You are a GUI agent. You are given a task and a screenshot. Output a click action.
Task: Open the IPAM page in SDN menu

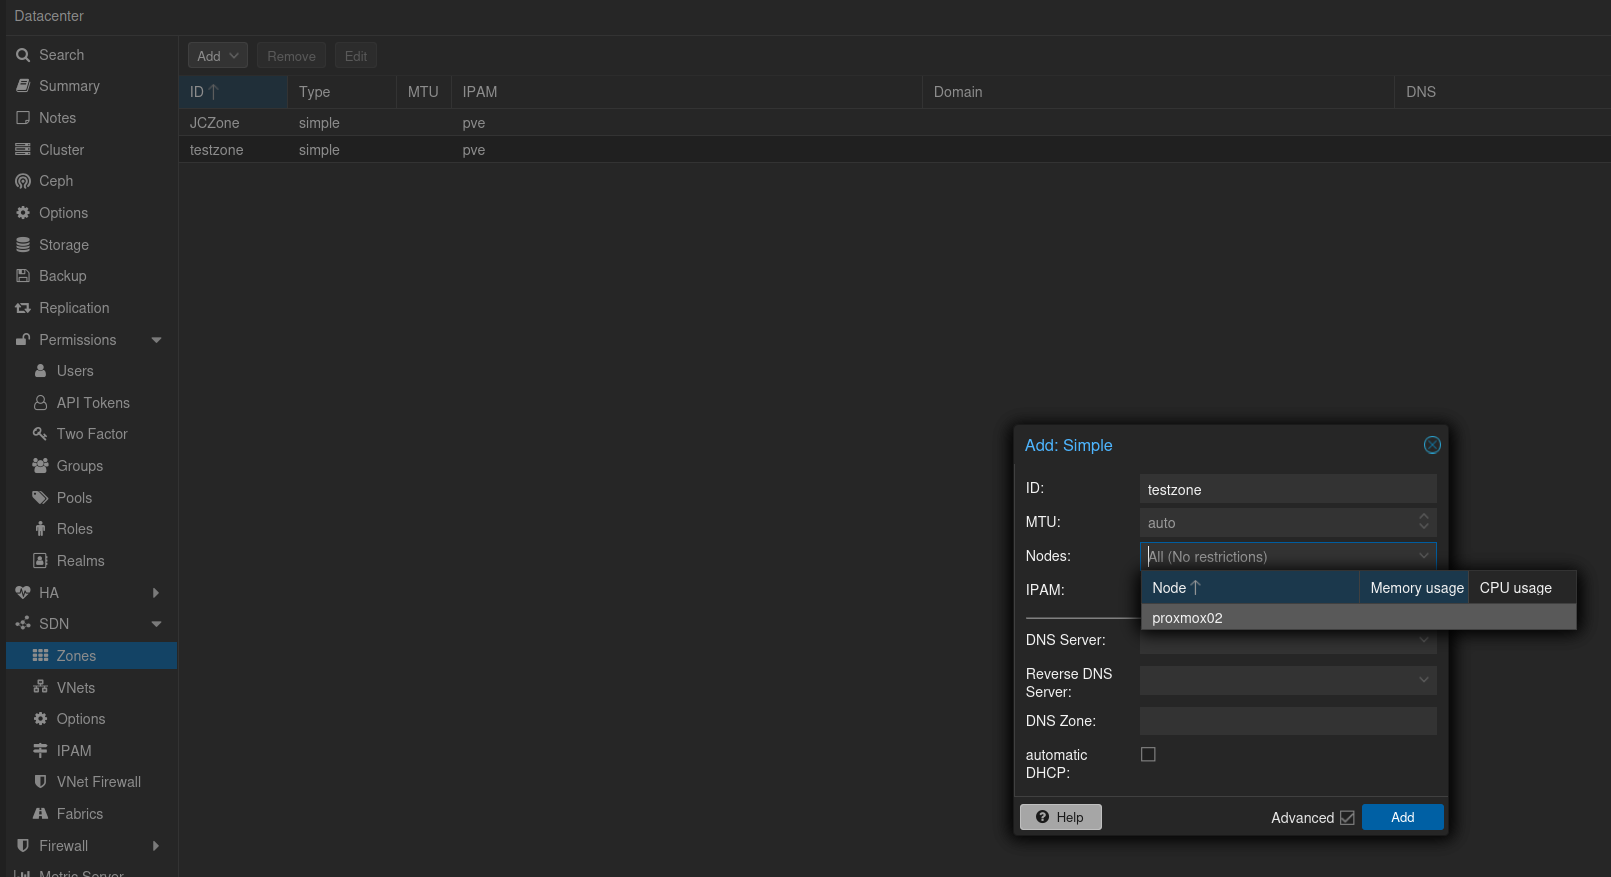click(74, 751)
